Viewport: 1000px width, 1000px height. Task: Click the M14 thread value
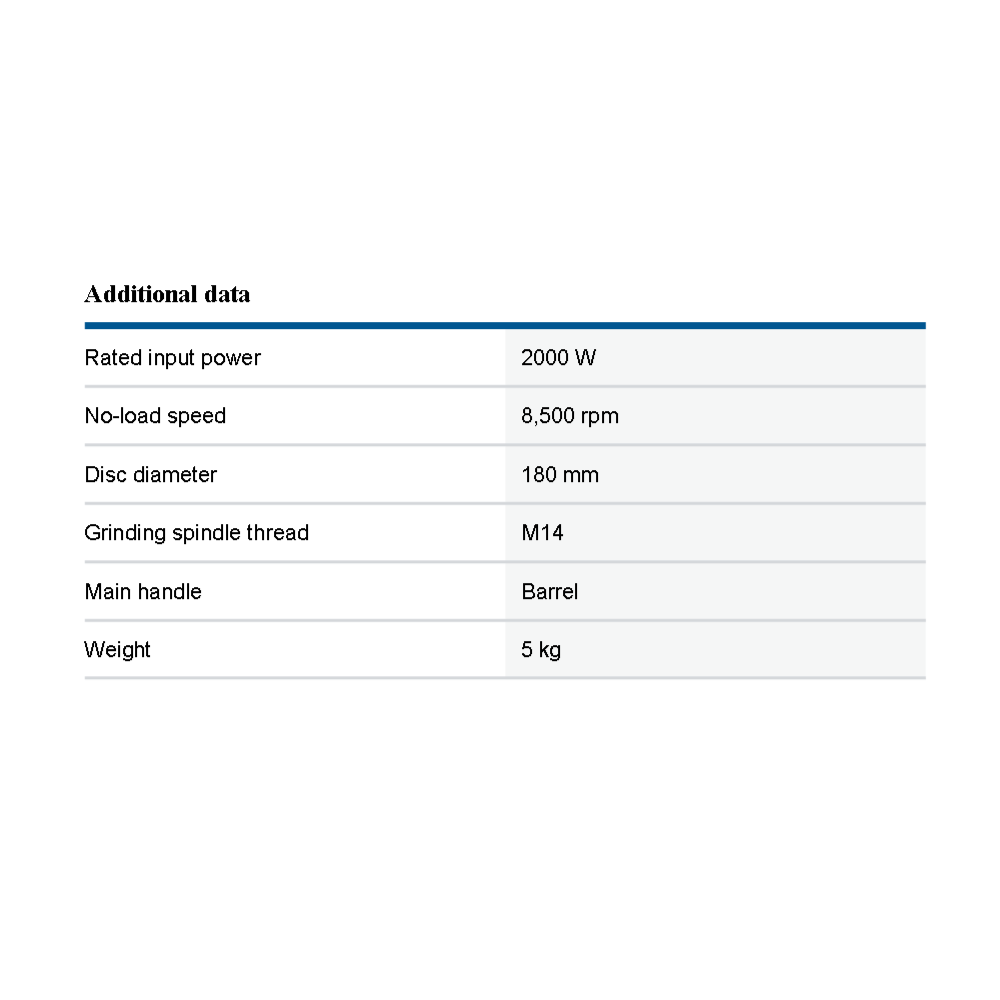click(542, 533)
